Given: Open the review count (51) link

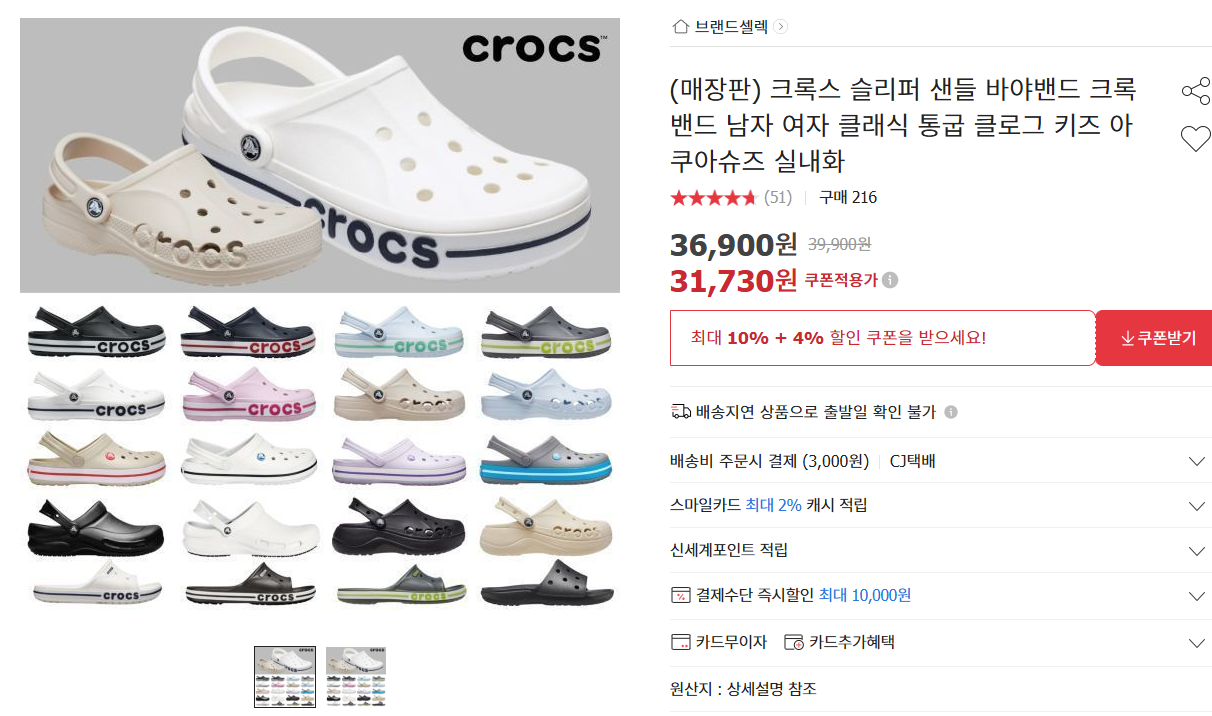Looking at the screenshot, I should [x=778, y=197].
